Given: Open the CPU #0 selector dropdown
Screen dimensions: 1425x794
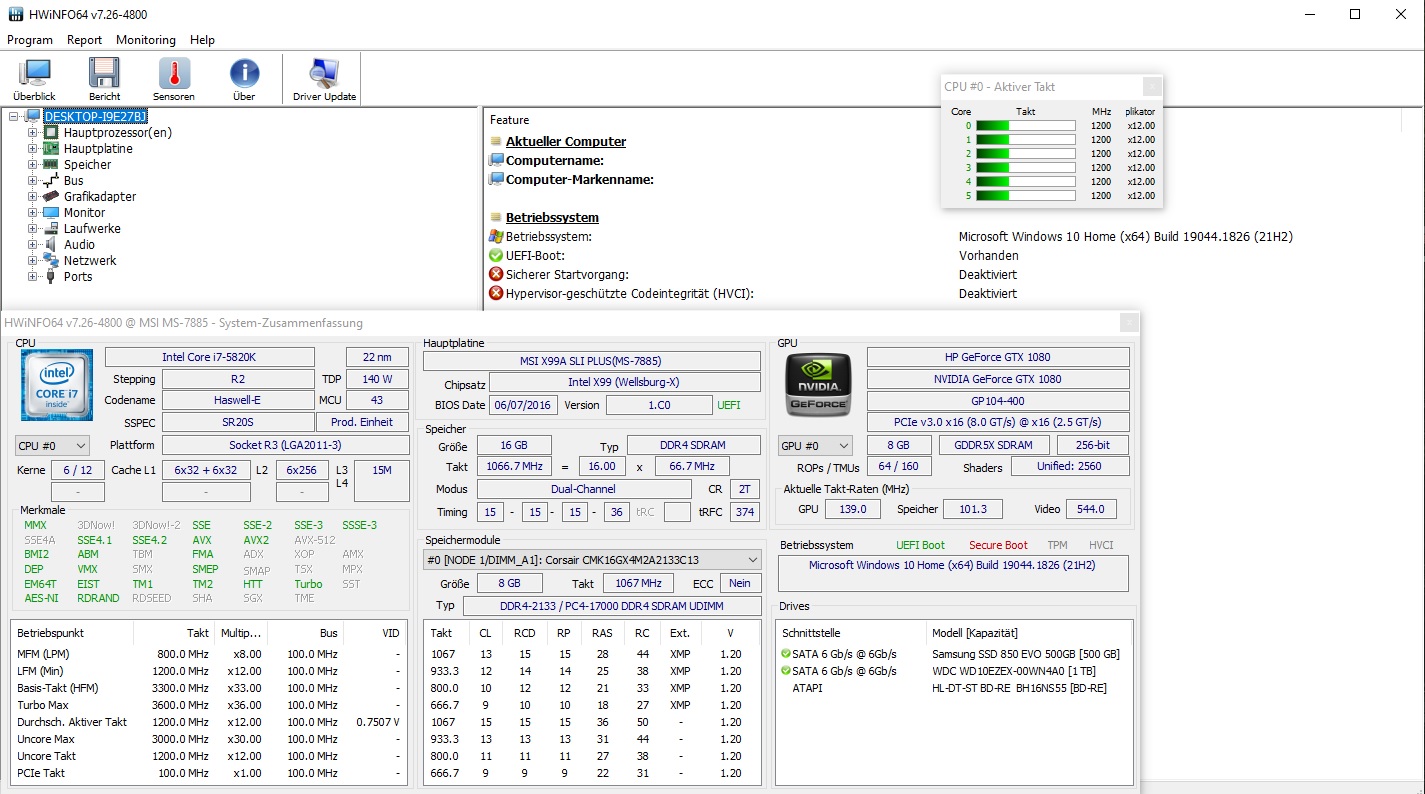Looking at the screenshot, I should (x=52, y=445).
